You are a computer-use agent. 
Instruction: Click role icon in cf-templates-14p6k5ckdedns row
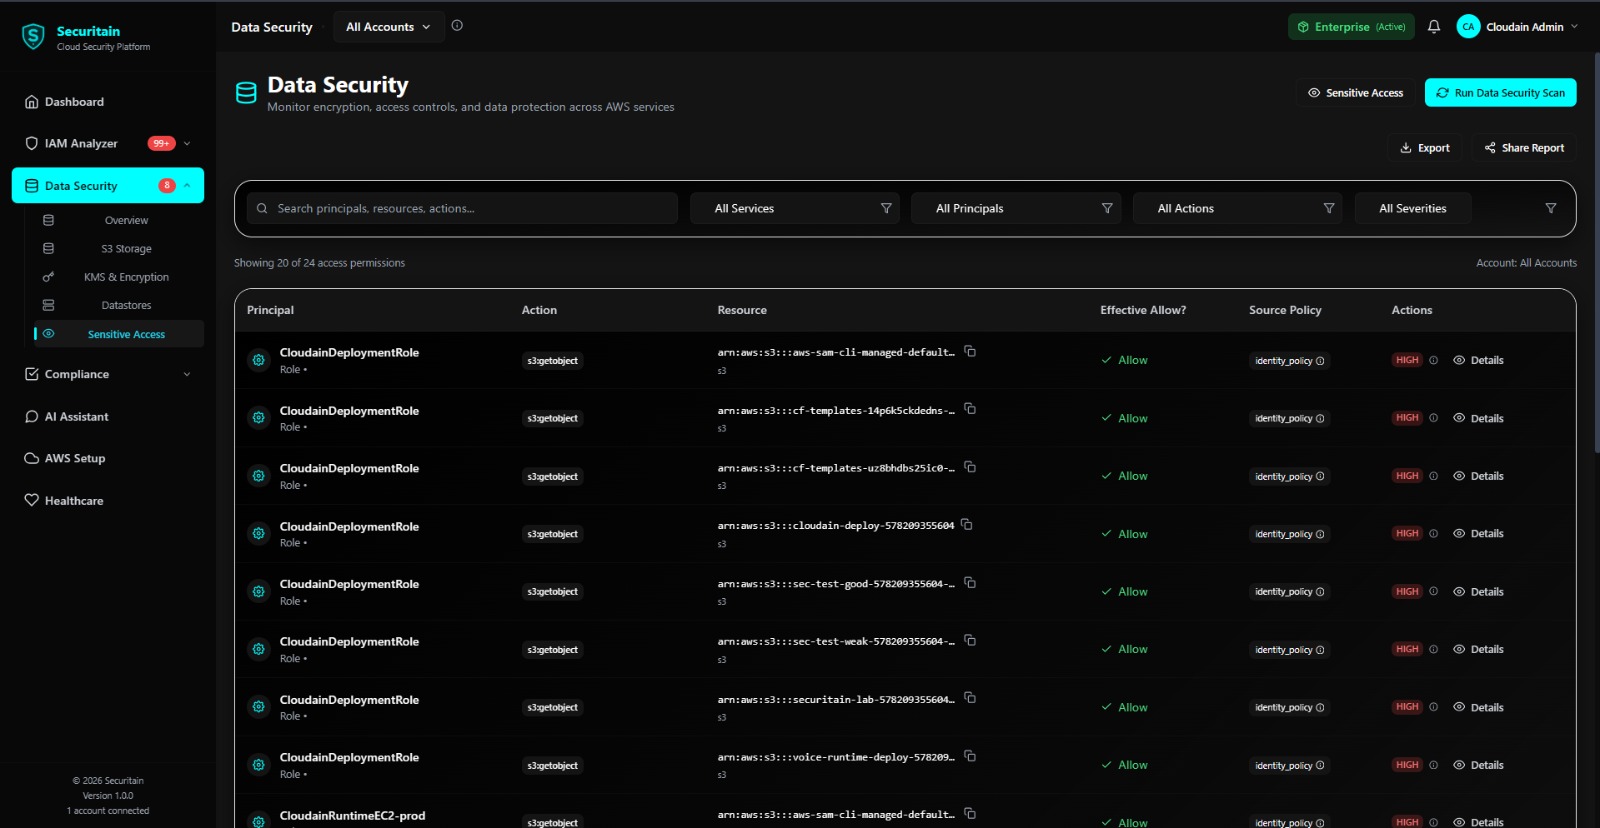(x=259, y=418)
